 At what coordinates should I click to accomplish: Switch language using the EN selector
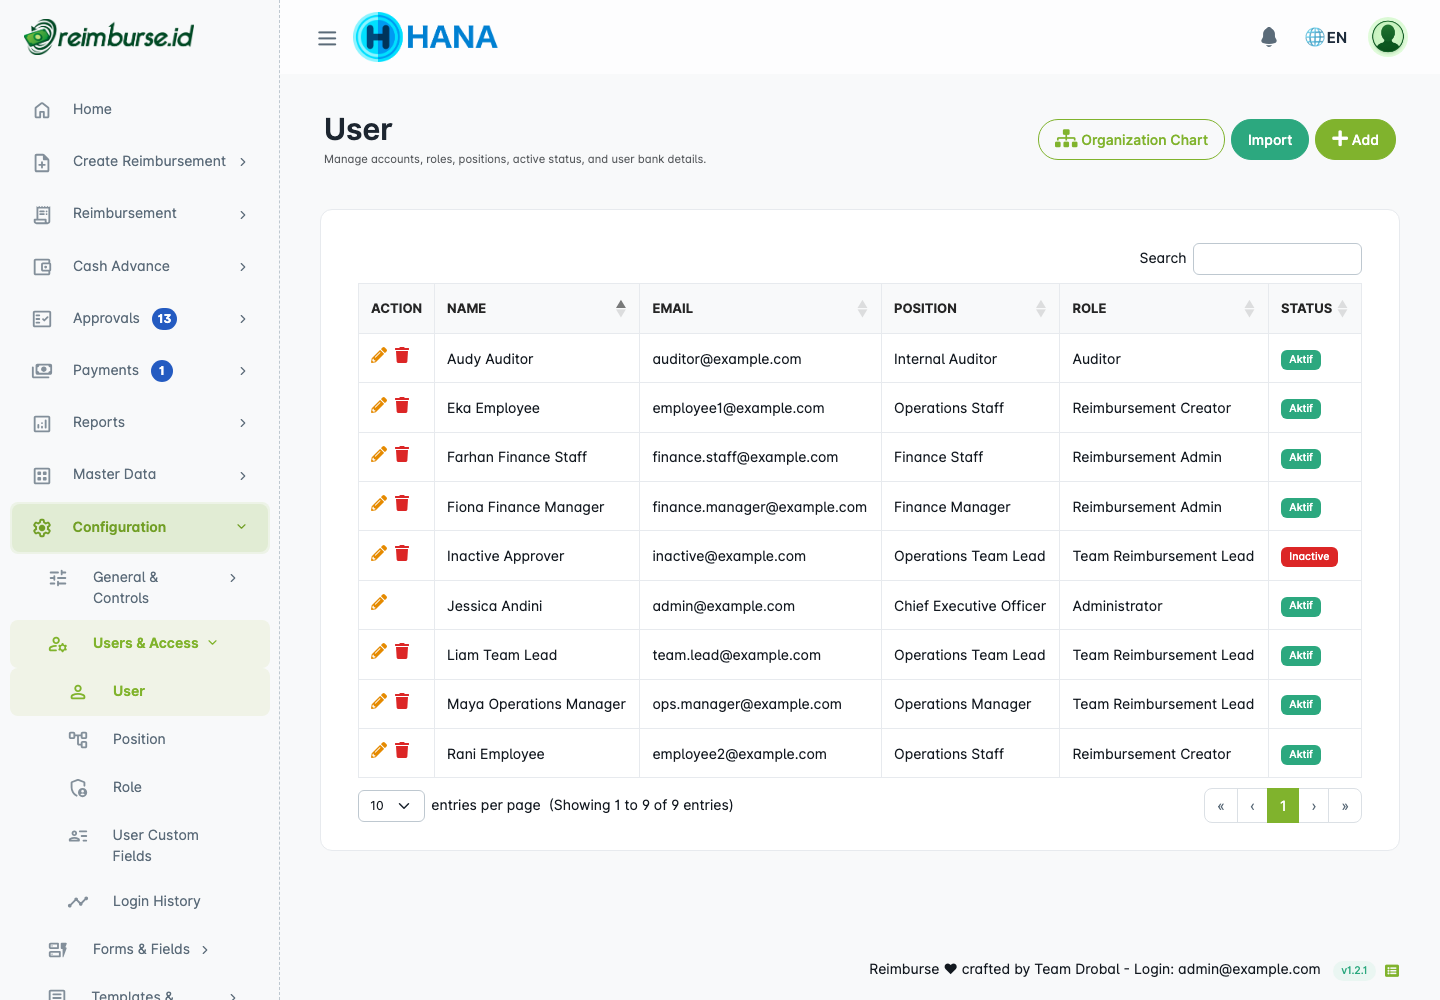tap(1326, 37)
